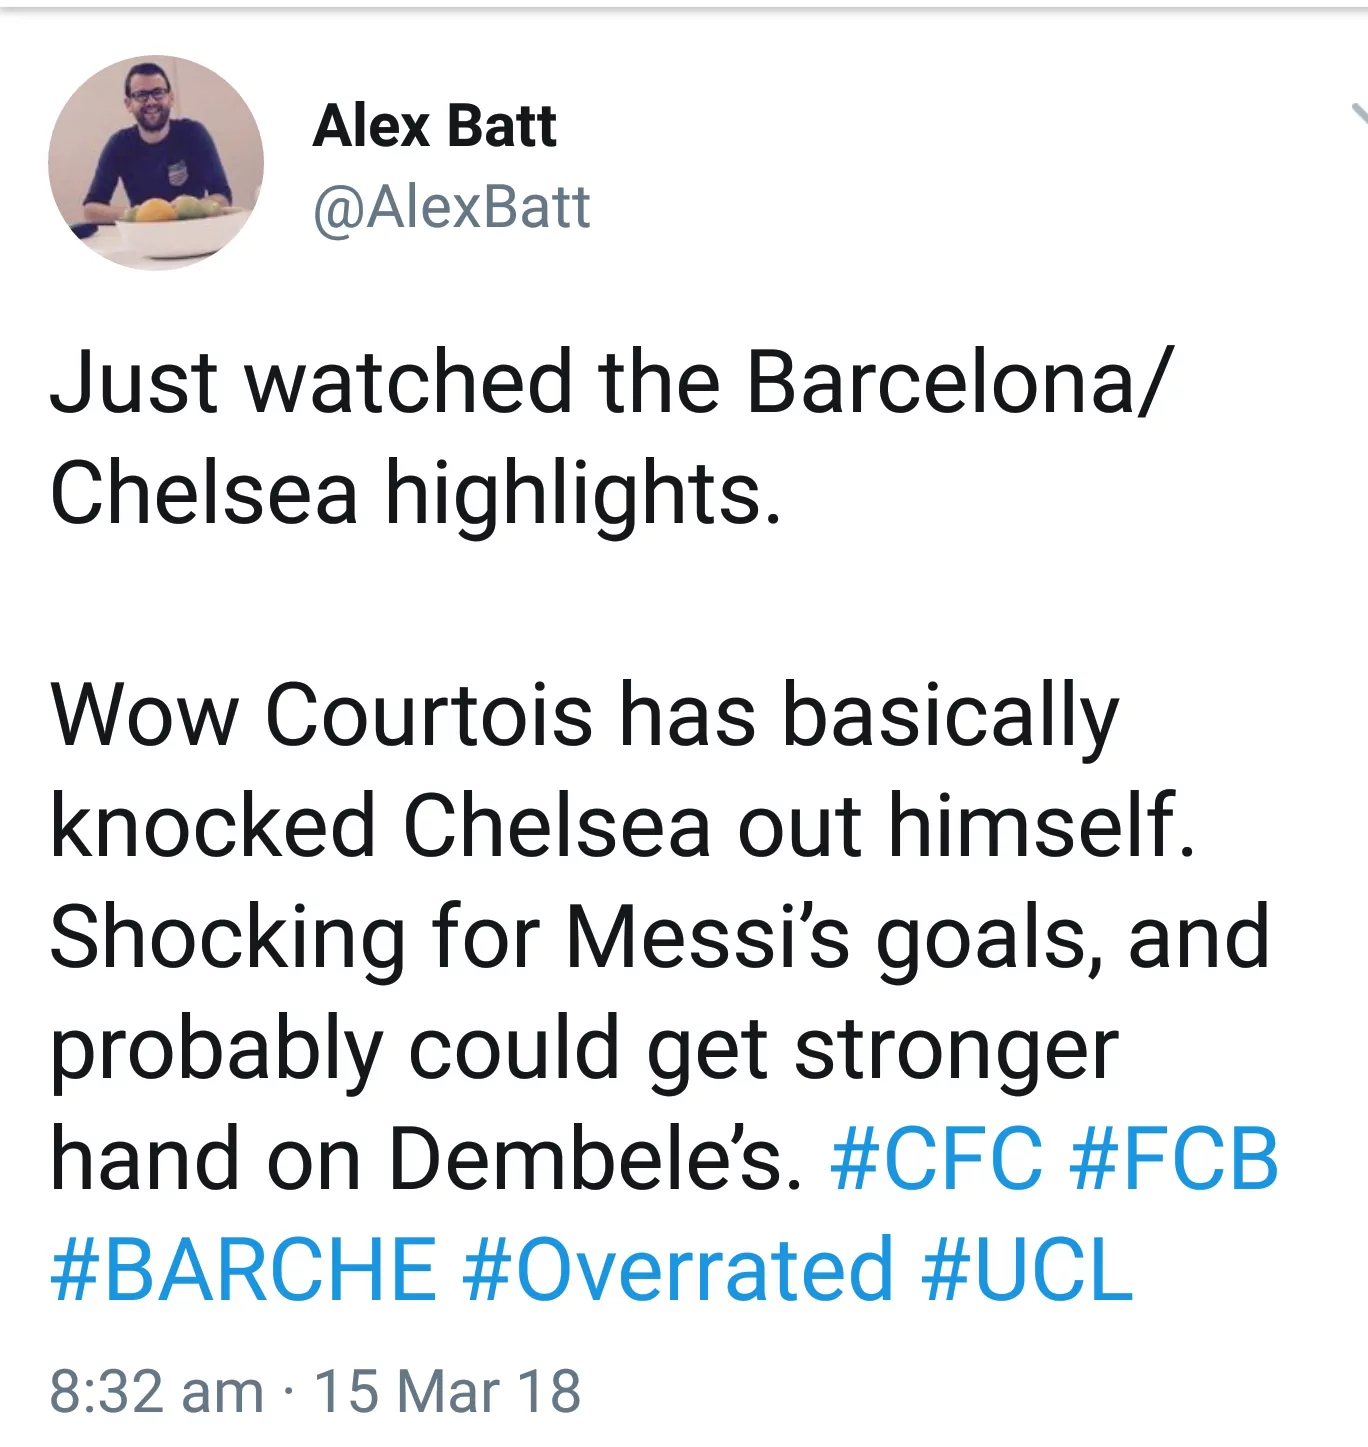1368x1447 pixels.
Task: Open the #CFC hashtag
Action: [x=941, y=1158]
